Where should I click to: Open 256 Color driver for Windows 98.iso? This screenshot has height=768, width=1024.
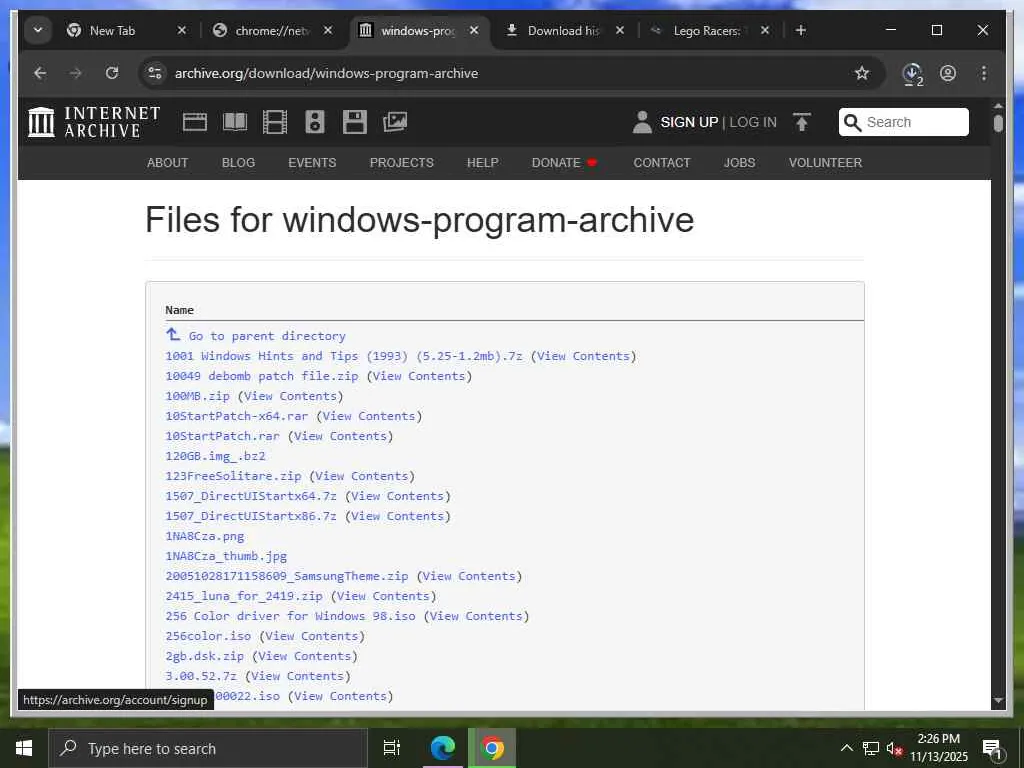tap(291, 616)
